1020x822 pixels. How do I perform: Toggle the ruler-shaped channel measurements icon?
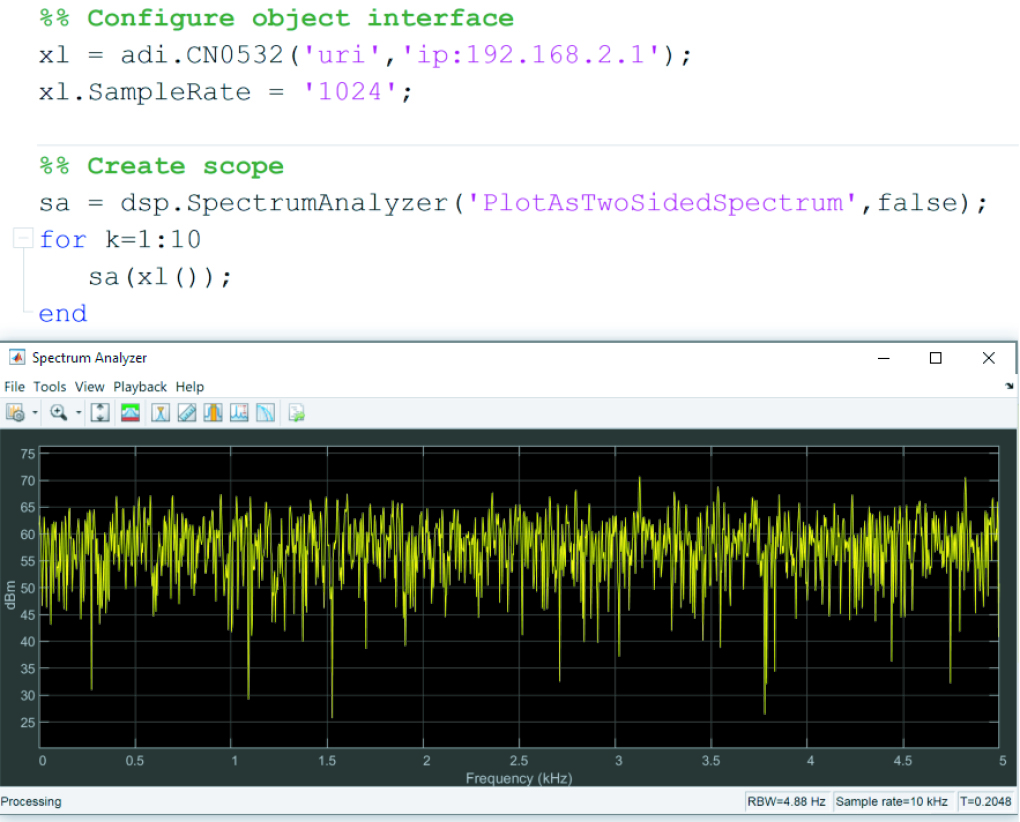point(186,413)
